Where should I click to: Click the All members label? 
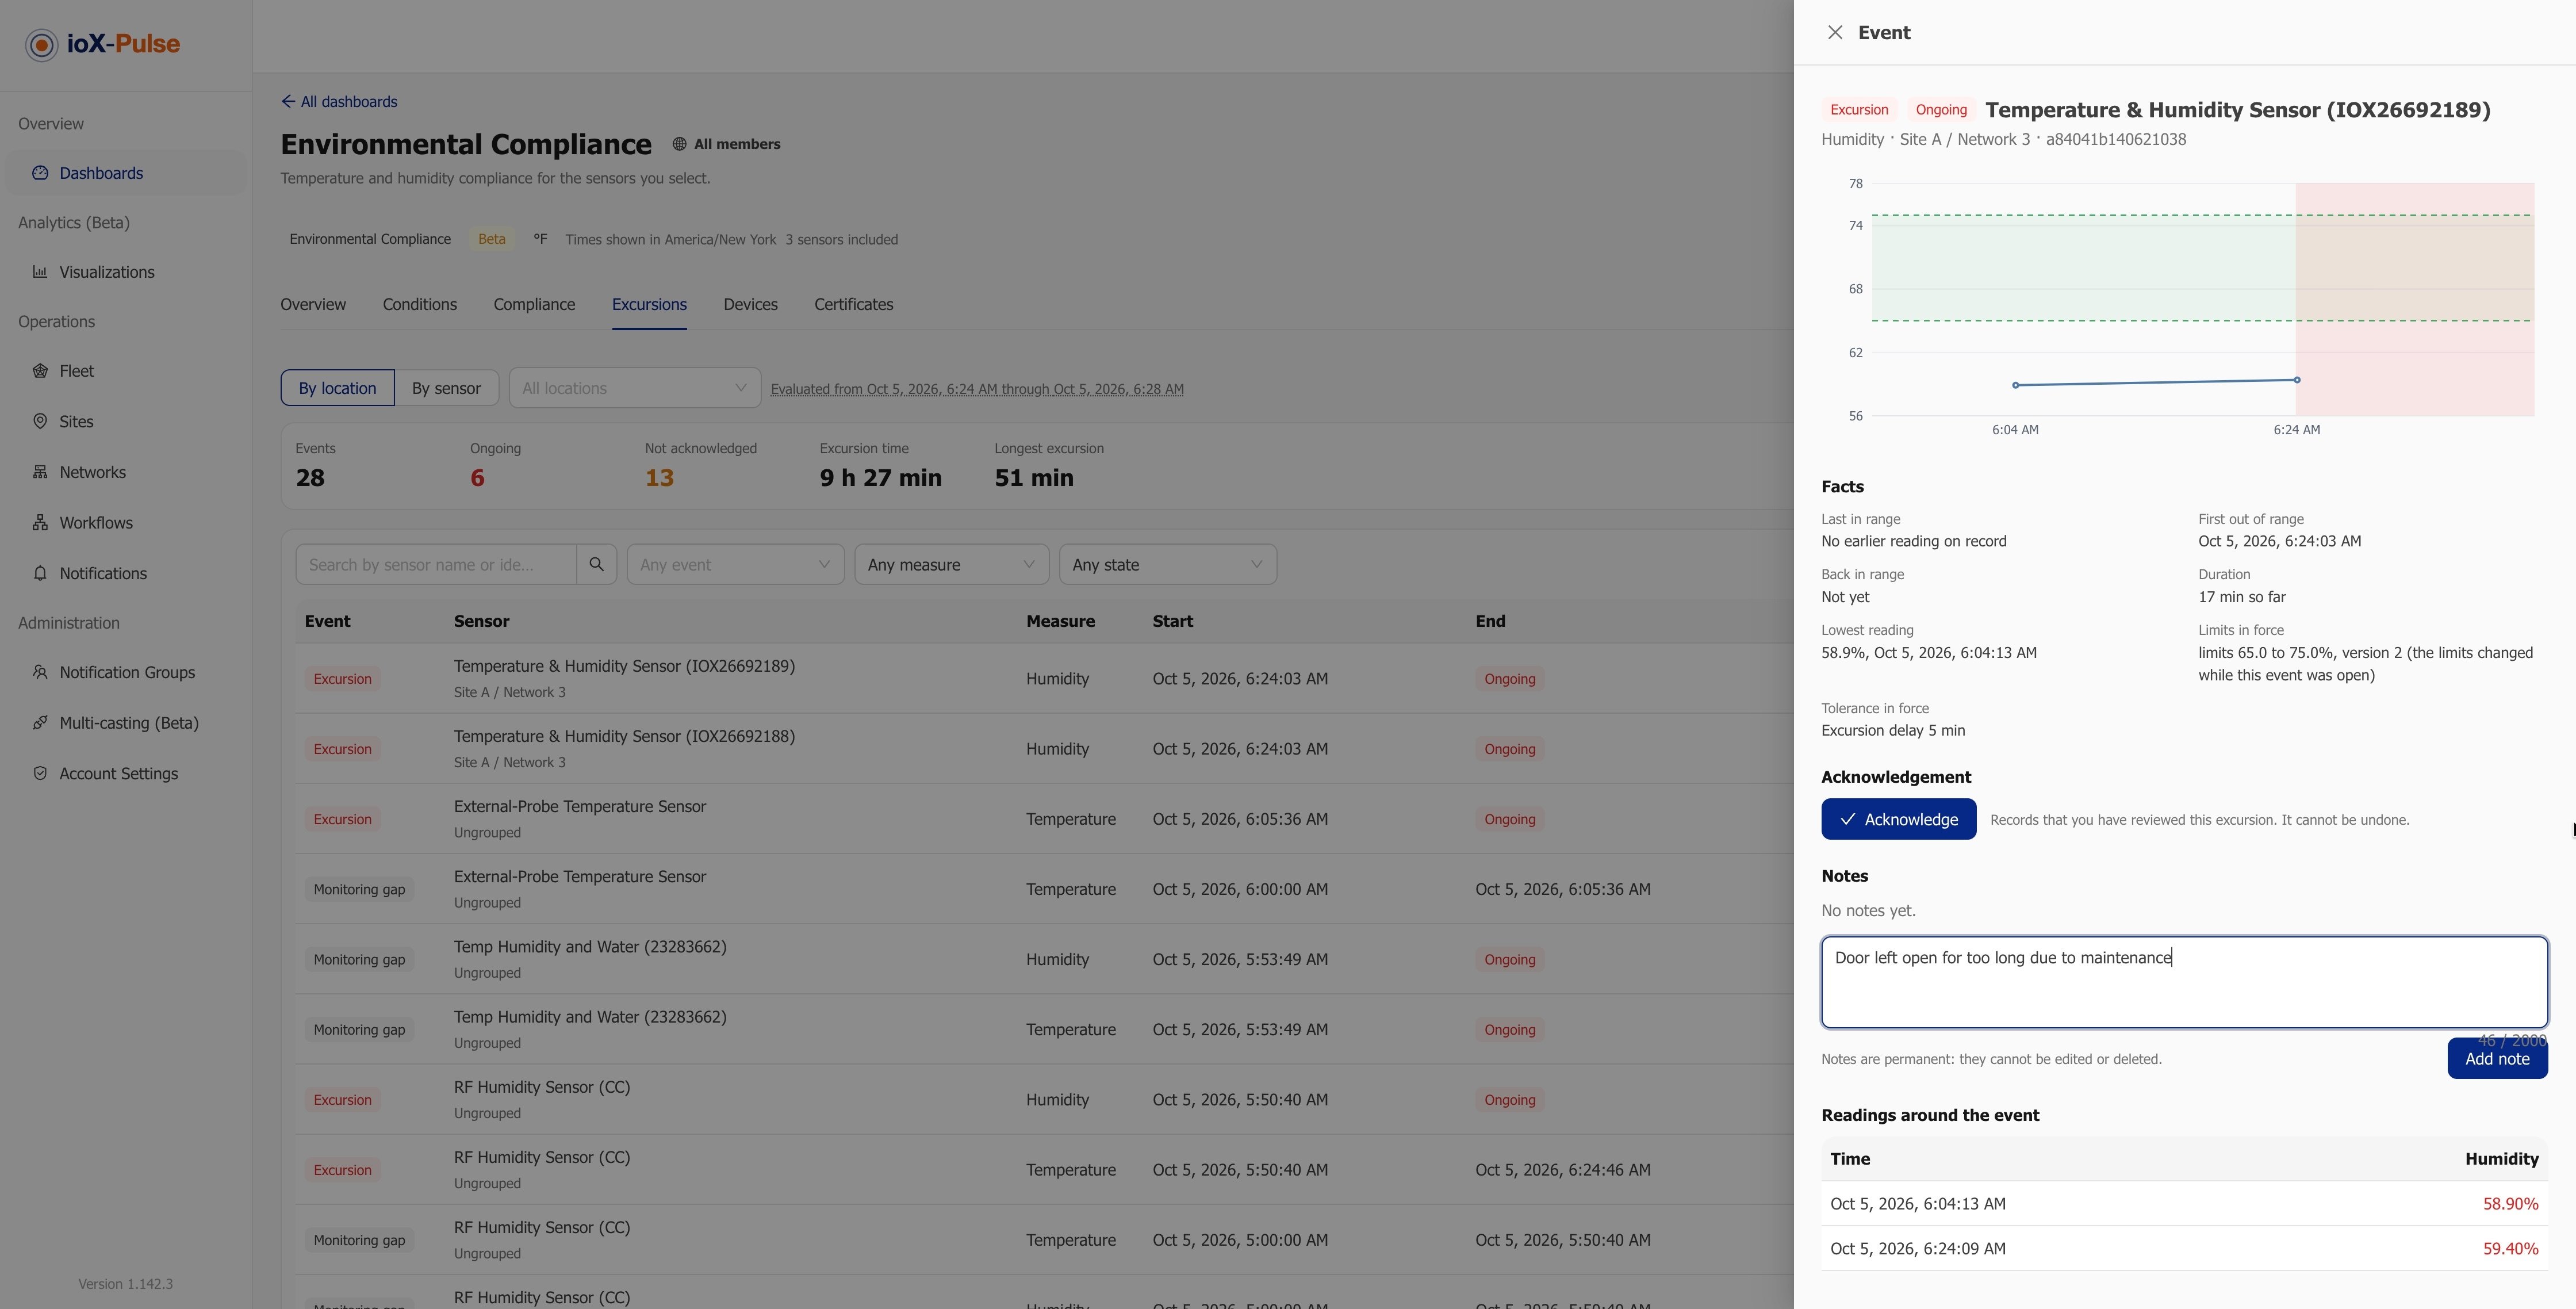pos(737,144)
